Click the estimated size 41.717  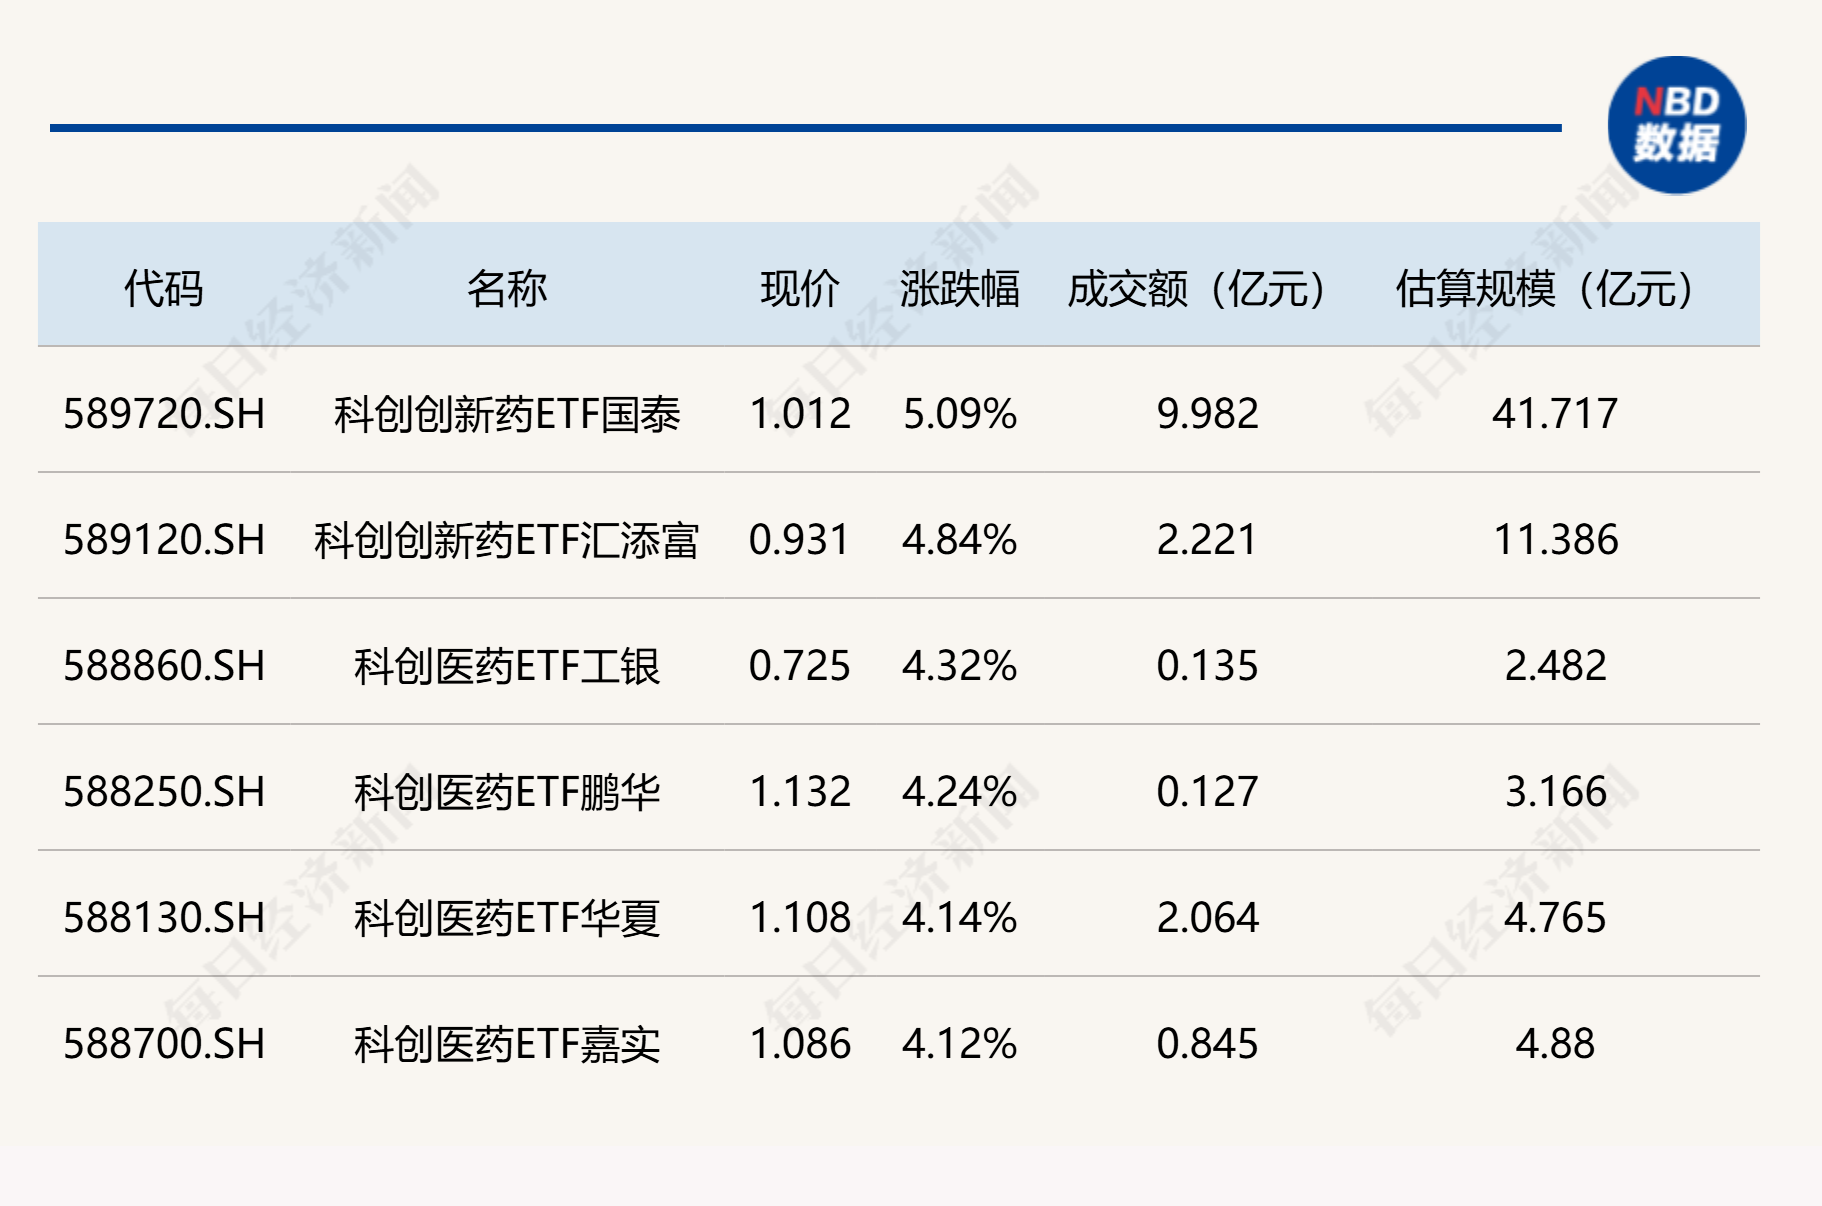[x=1556, y=414]
